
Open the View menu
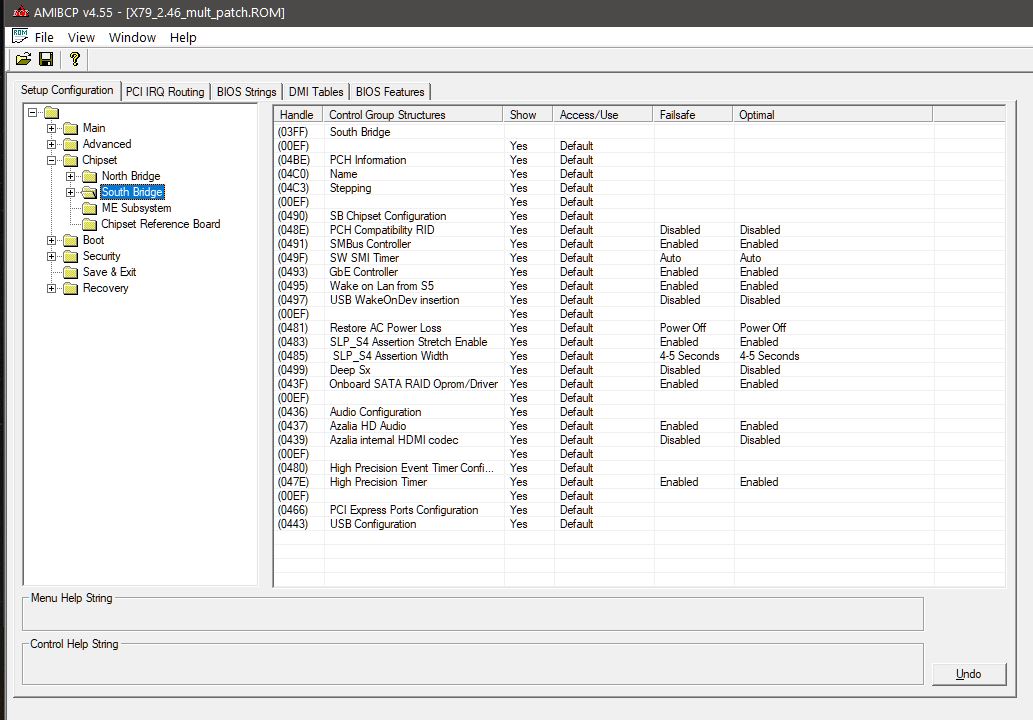[x=81, y=38]
